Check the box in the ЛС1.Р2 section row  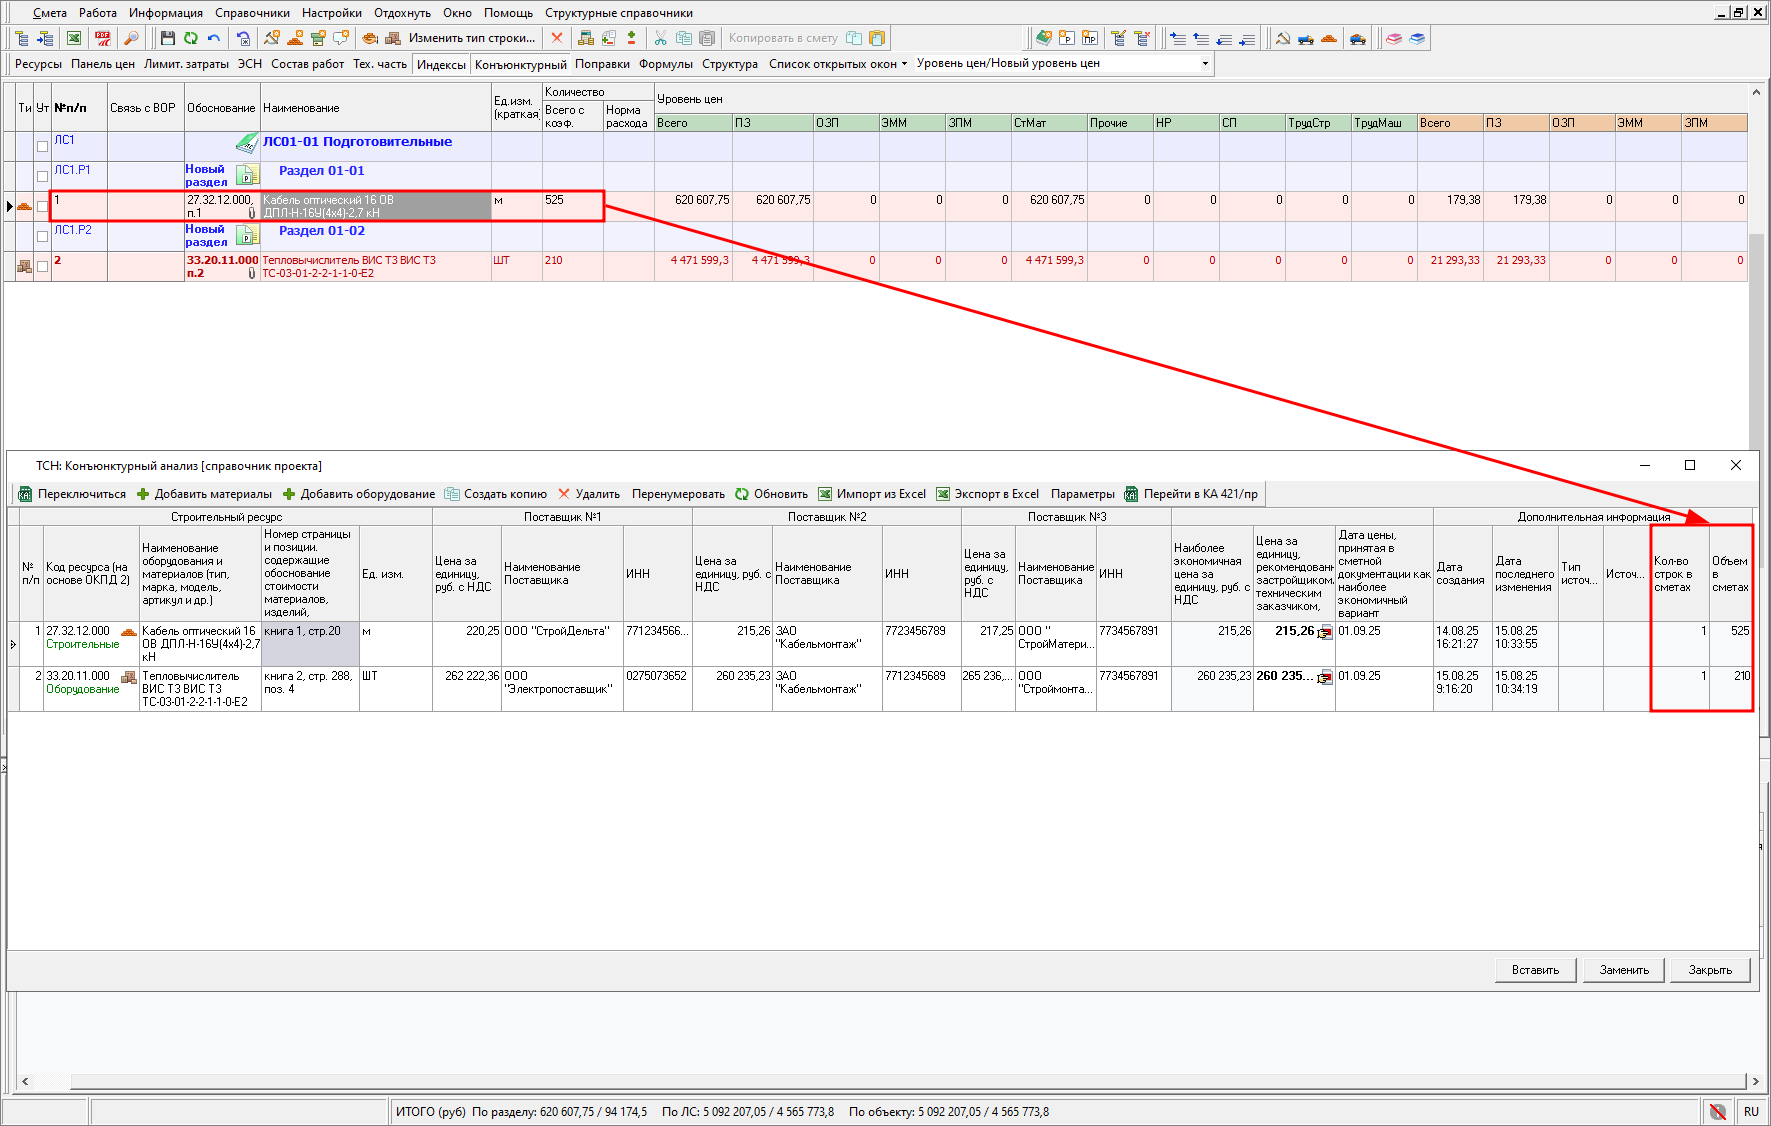click(42, 236)
